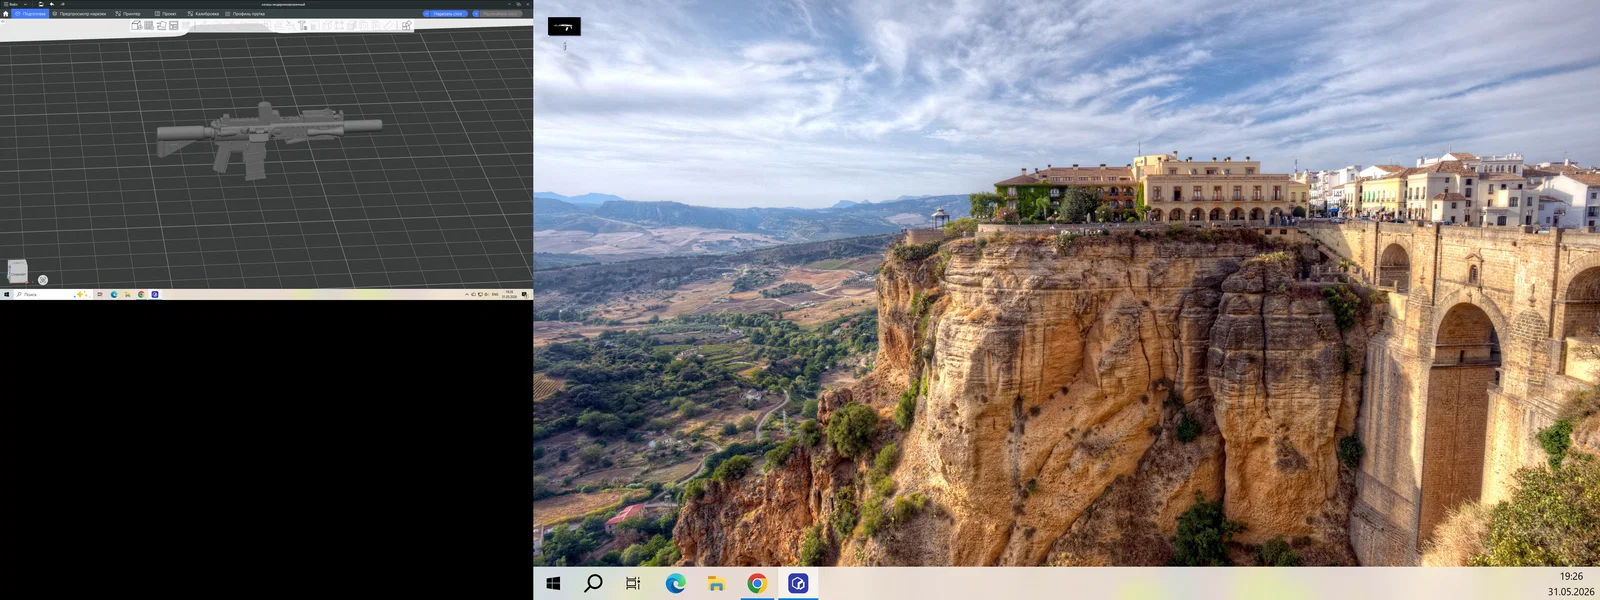Click the Нарезать стол button
This screenshot has height=600, width=1600.
[448, 14]
